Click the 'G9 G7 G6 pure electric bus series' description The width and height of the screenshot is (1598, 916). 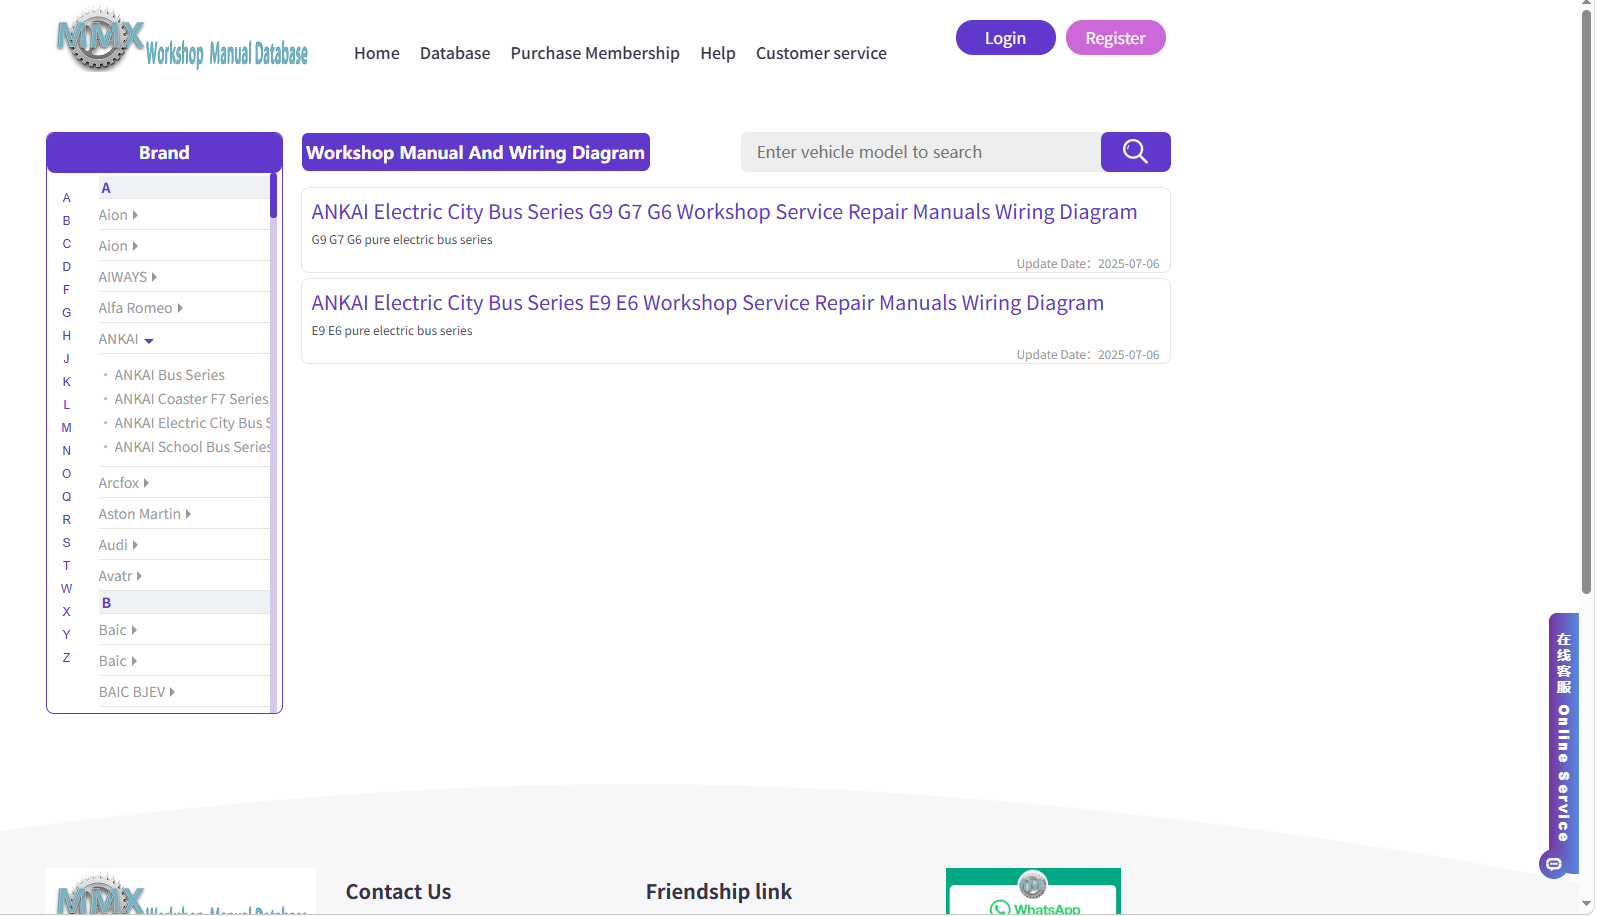[402, 240]
